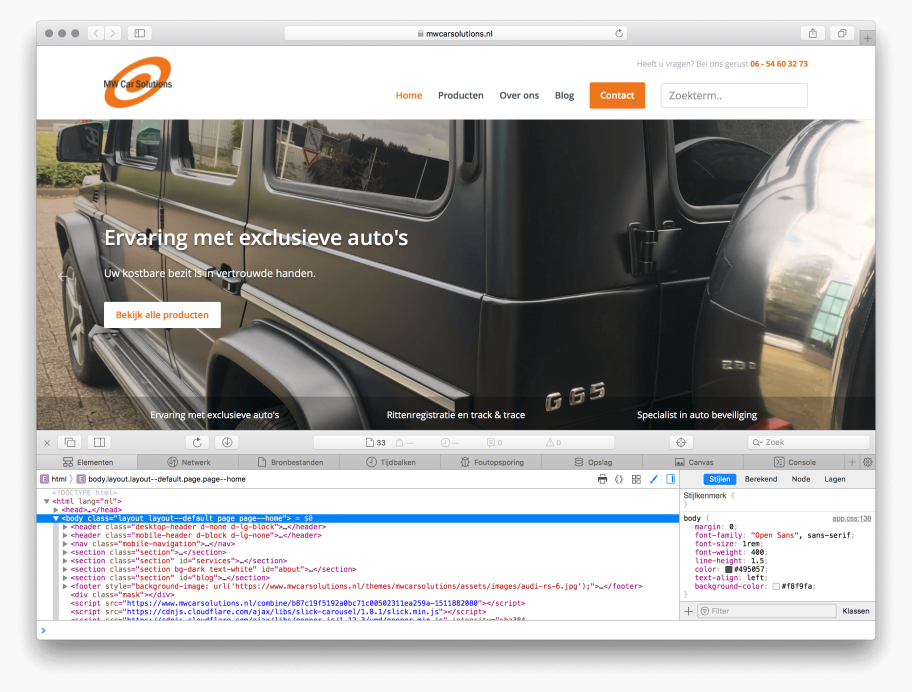Expand the about section element
The image size is (912, 692).
(65, 569)
